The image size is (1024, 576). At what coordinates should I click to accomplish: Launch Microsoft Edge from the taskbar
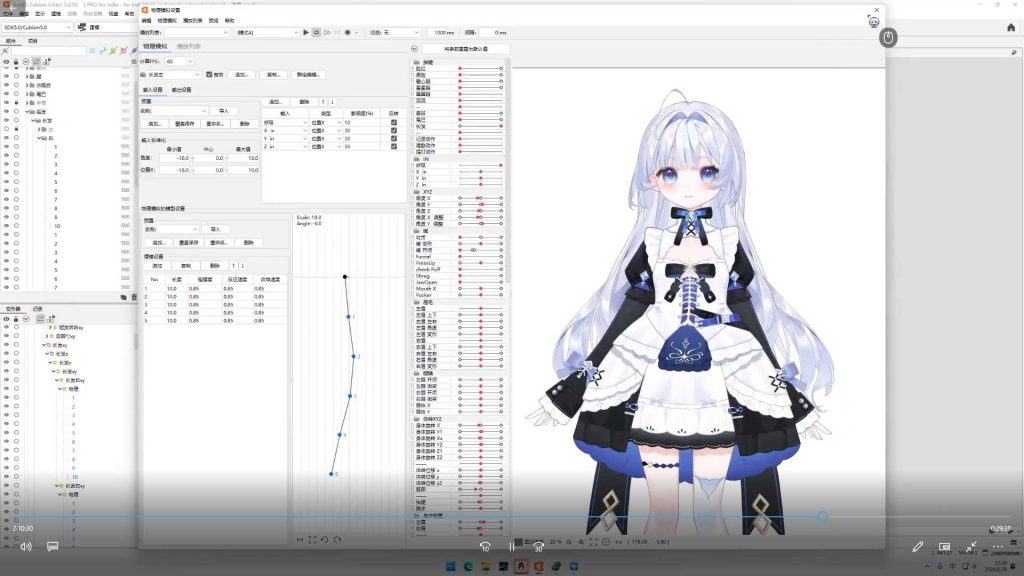point(468,566)
